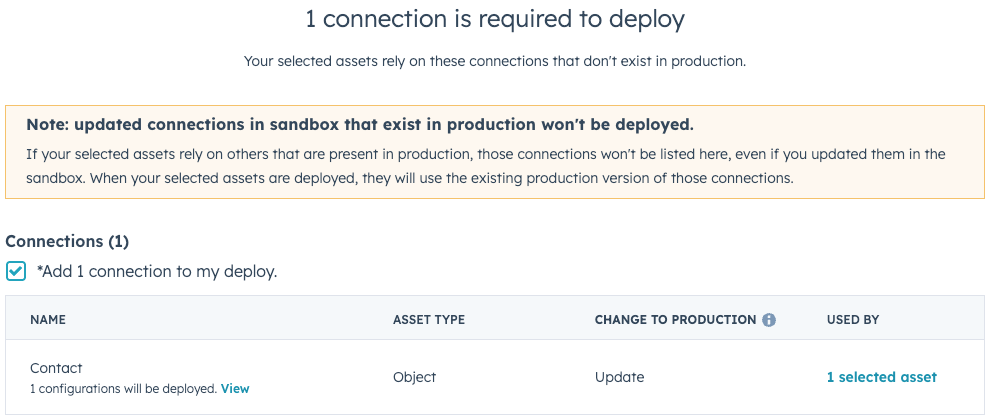The image size is (991, 420).
Task: Click the '*Add 1 connection to my deploy.' label
Action: (x=157, y=272)
